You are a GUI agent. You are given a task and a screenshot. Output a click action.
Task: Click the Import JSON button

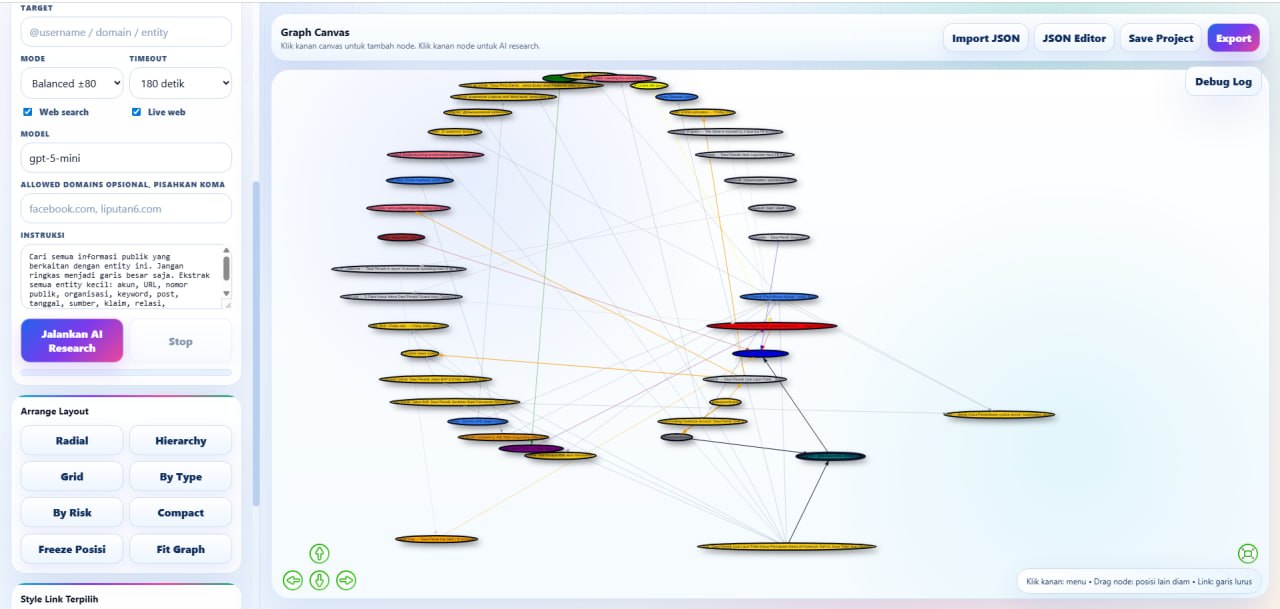[x=986, y=38]
